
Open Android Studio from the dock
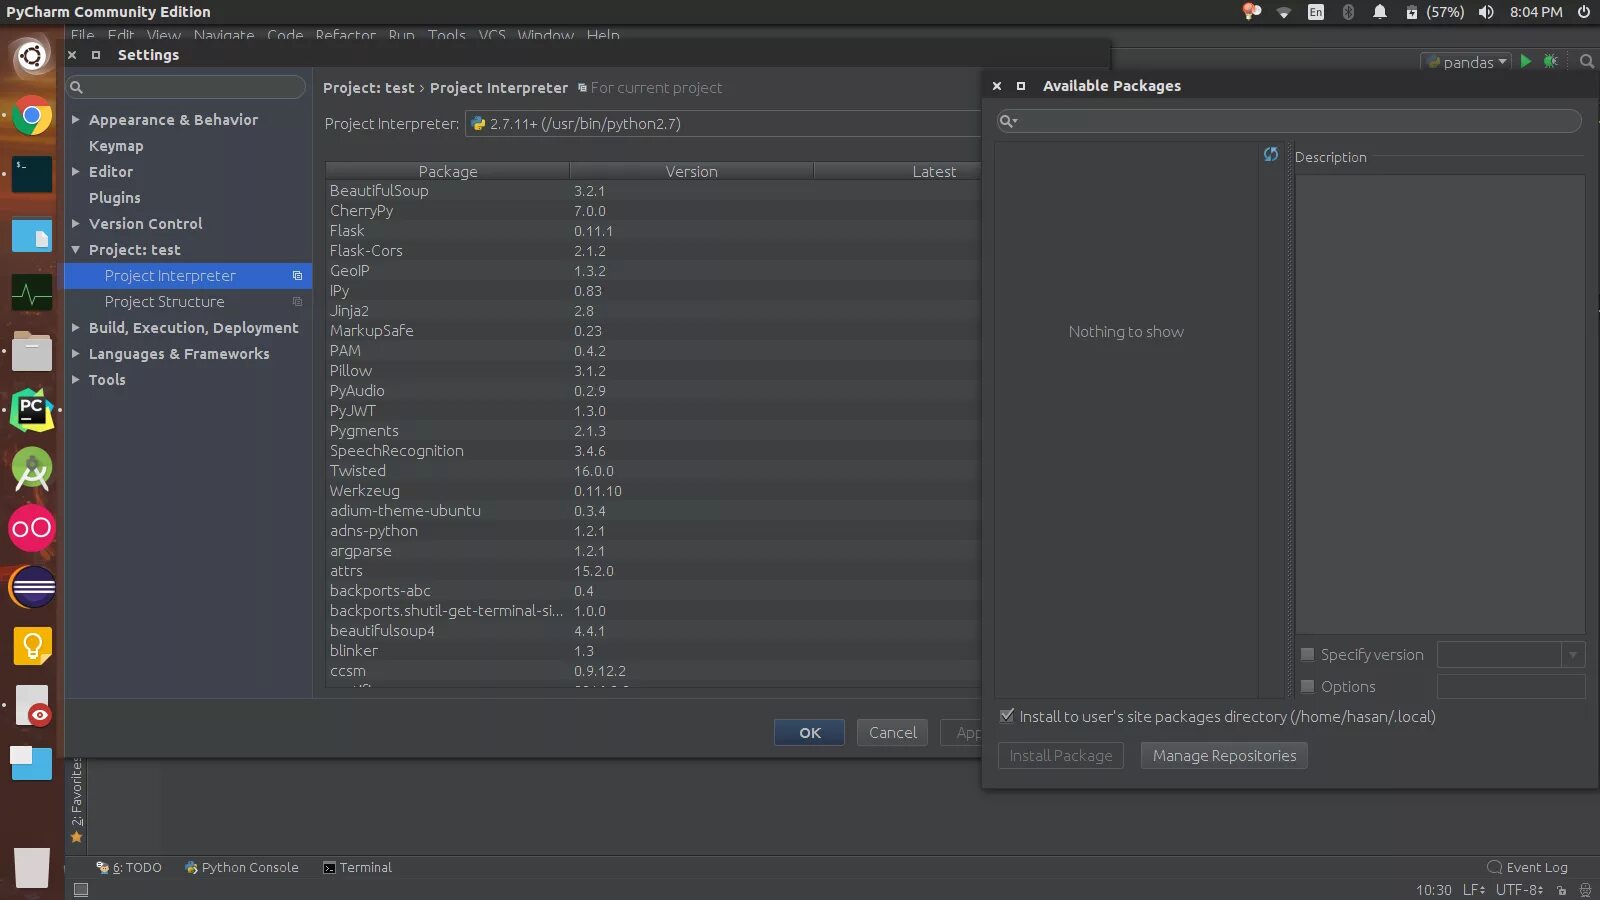pyautogui.click(x=32, y=469)
